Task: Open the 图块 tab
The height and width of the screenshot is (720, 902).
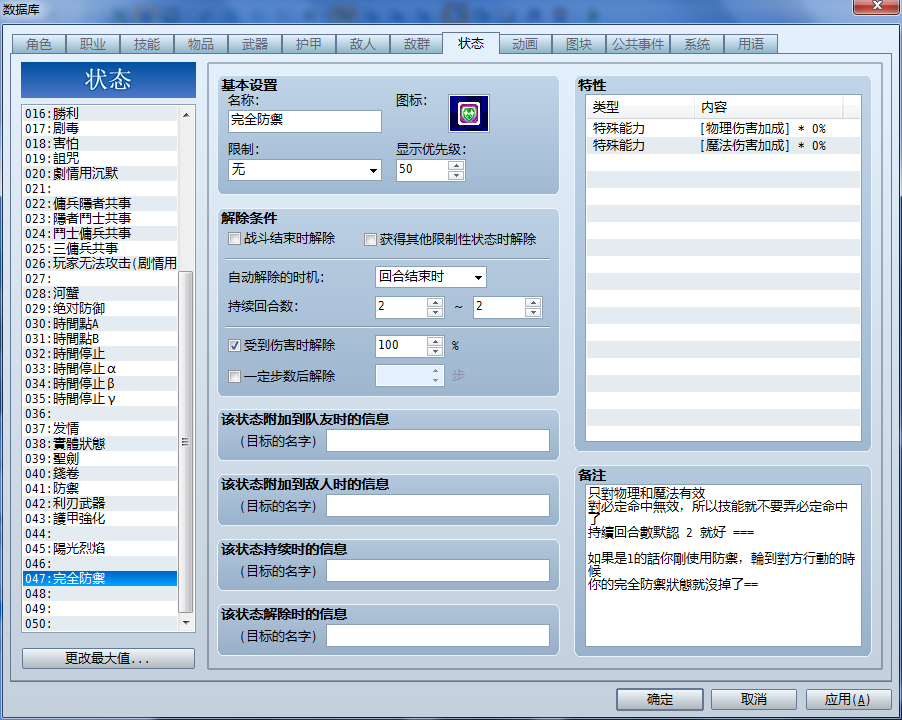Action: (x=579, y=44)
